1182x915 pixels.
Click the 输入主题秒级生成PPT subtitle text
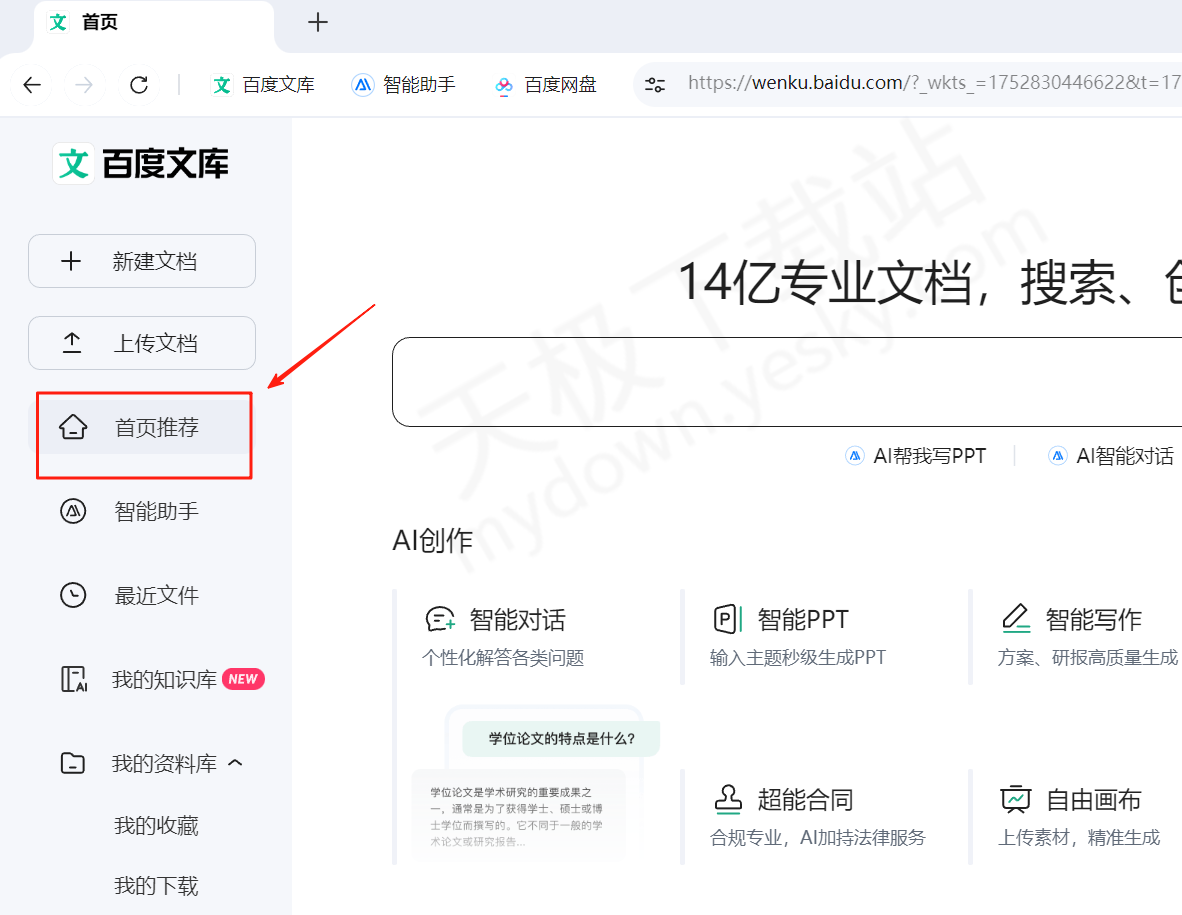click(798, 658)
